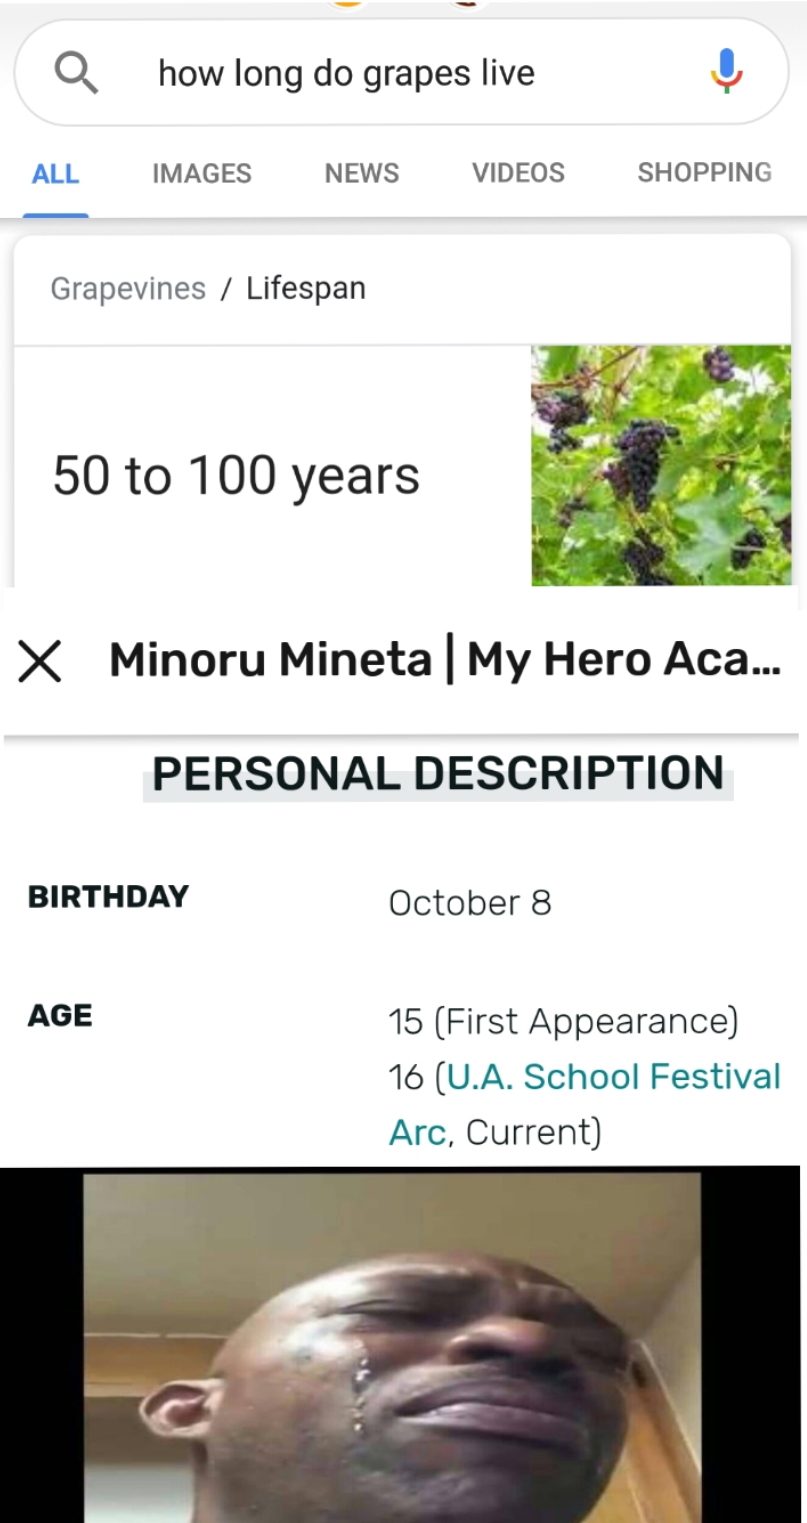Click the PERSONAL DESCRIPTION heading
Viewport: 807px width, 1523px height.
coord(438,774)
